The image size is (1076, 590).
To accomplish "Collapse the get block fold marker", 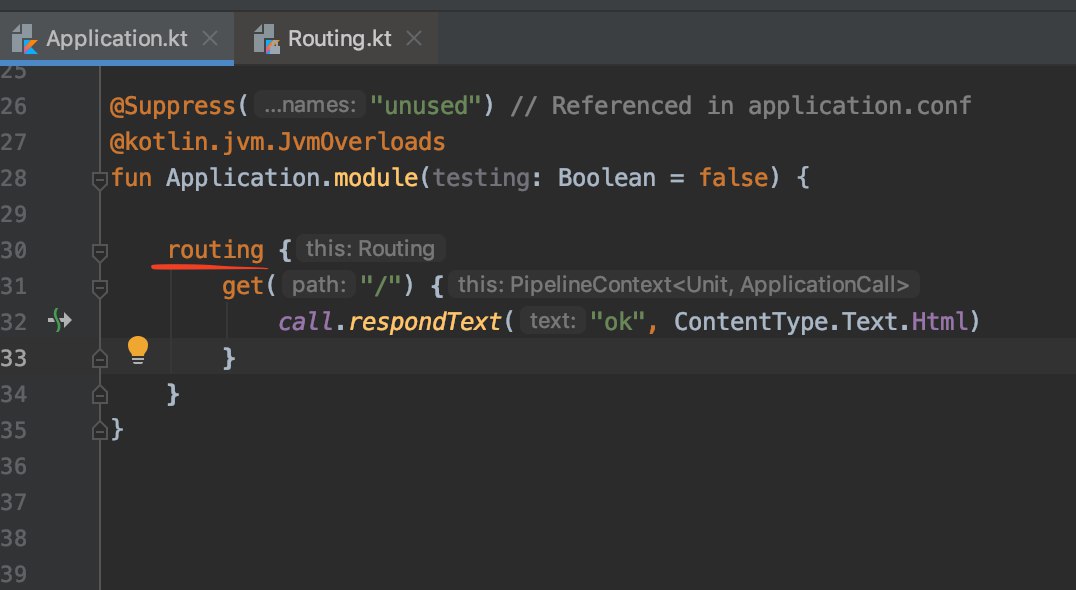I will pyautogui.click(x=100, y=288).
